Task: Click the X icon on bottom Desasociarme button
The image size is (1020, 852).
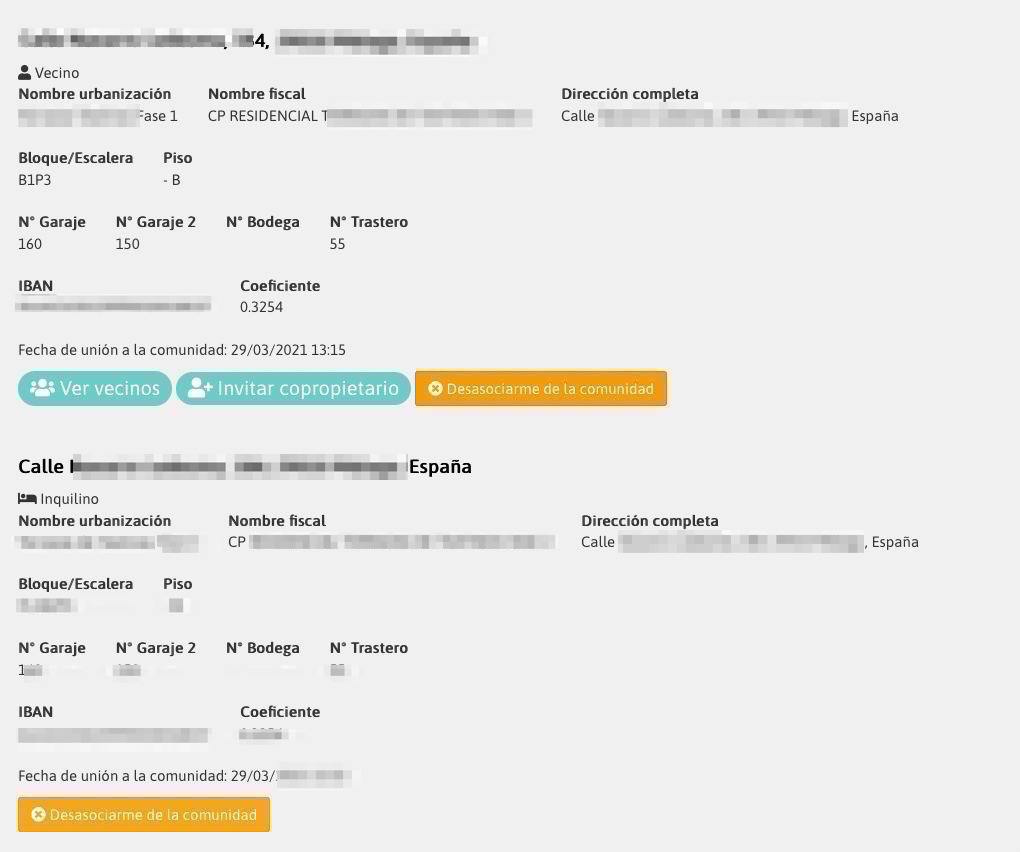Action: pos(38,814)
